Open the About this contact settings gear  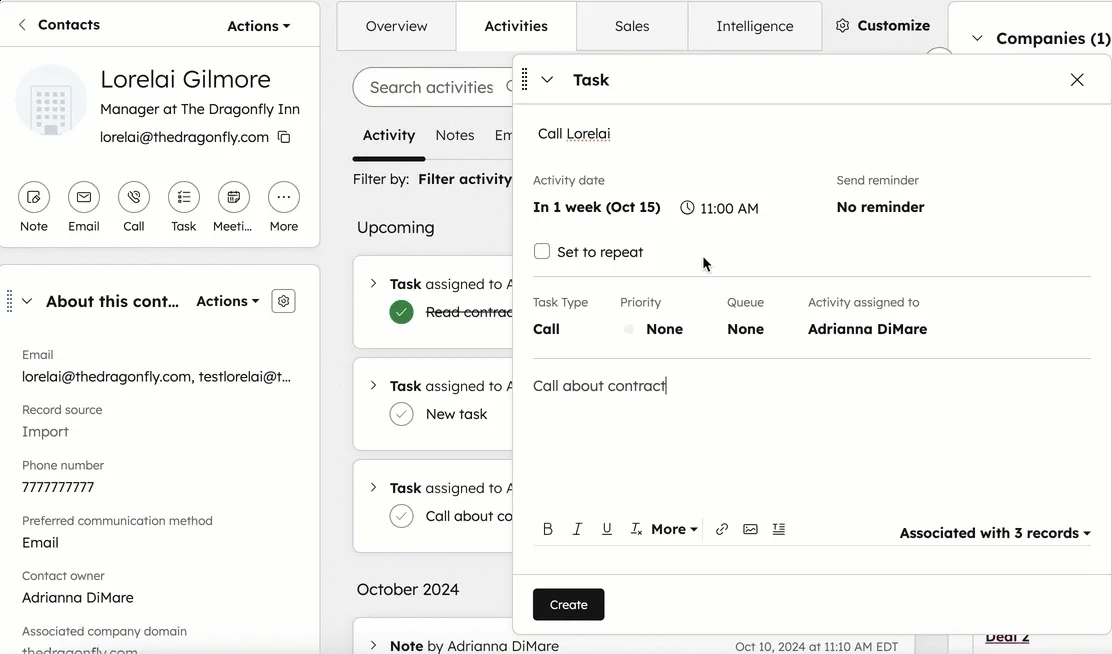coord(284,301)
